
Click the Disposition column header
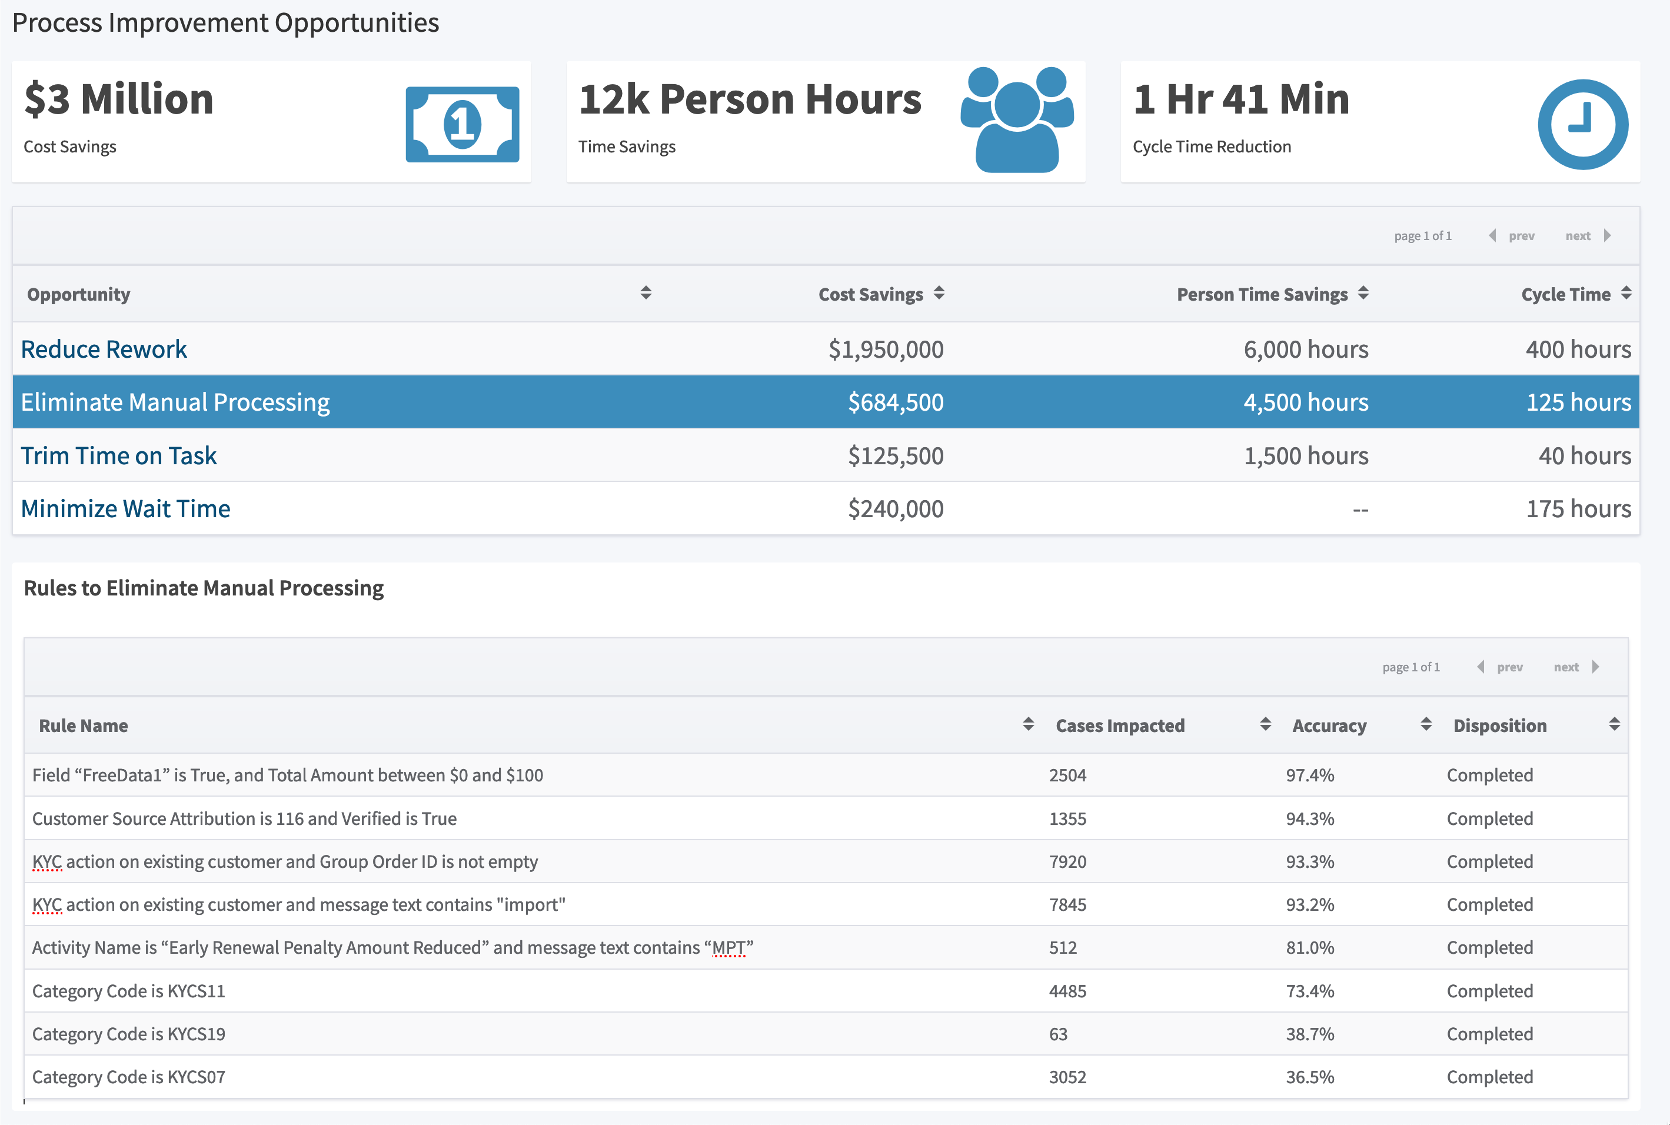[x=1500, y=725]
